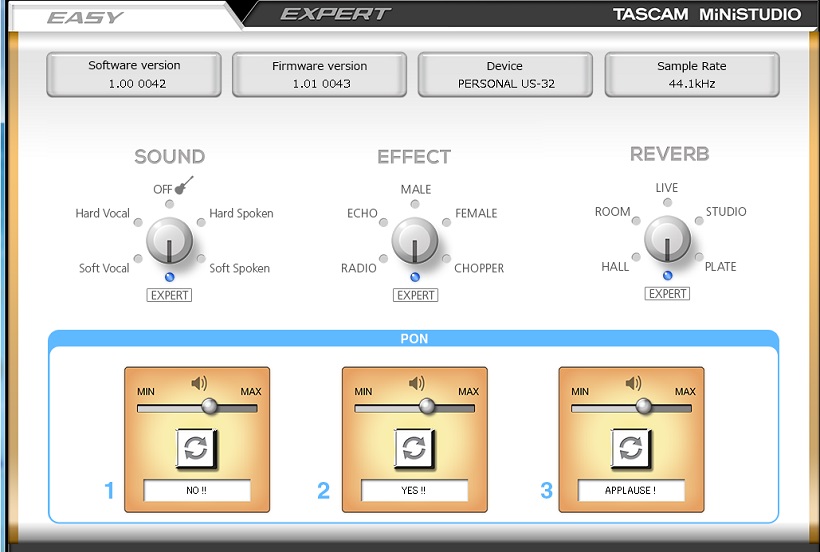Select the blue EXPERT dot under REVERB
Screen dimensions: 820x552
tap(667, 275)
